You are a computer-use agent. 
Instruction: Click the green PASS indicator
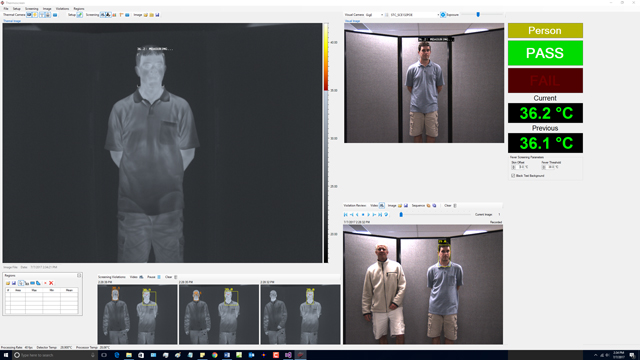click(x=545, y=53)
